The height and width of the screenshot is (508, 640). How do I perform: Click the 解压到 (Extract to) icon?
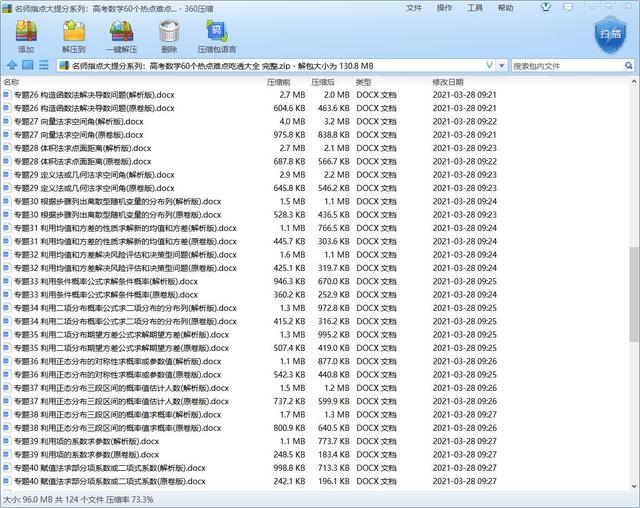[x=74, y=32]
